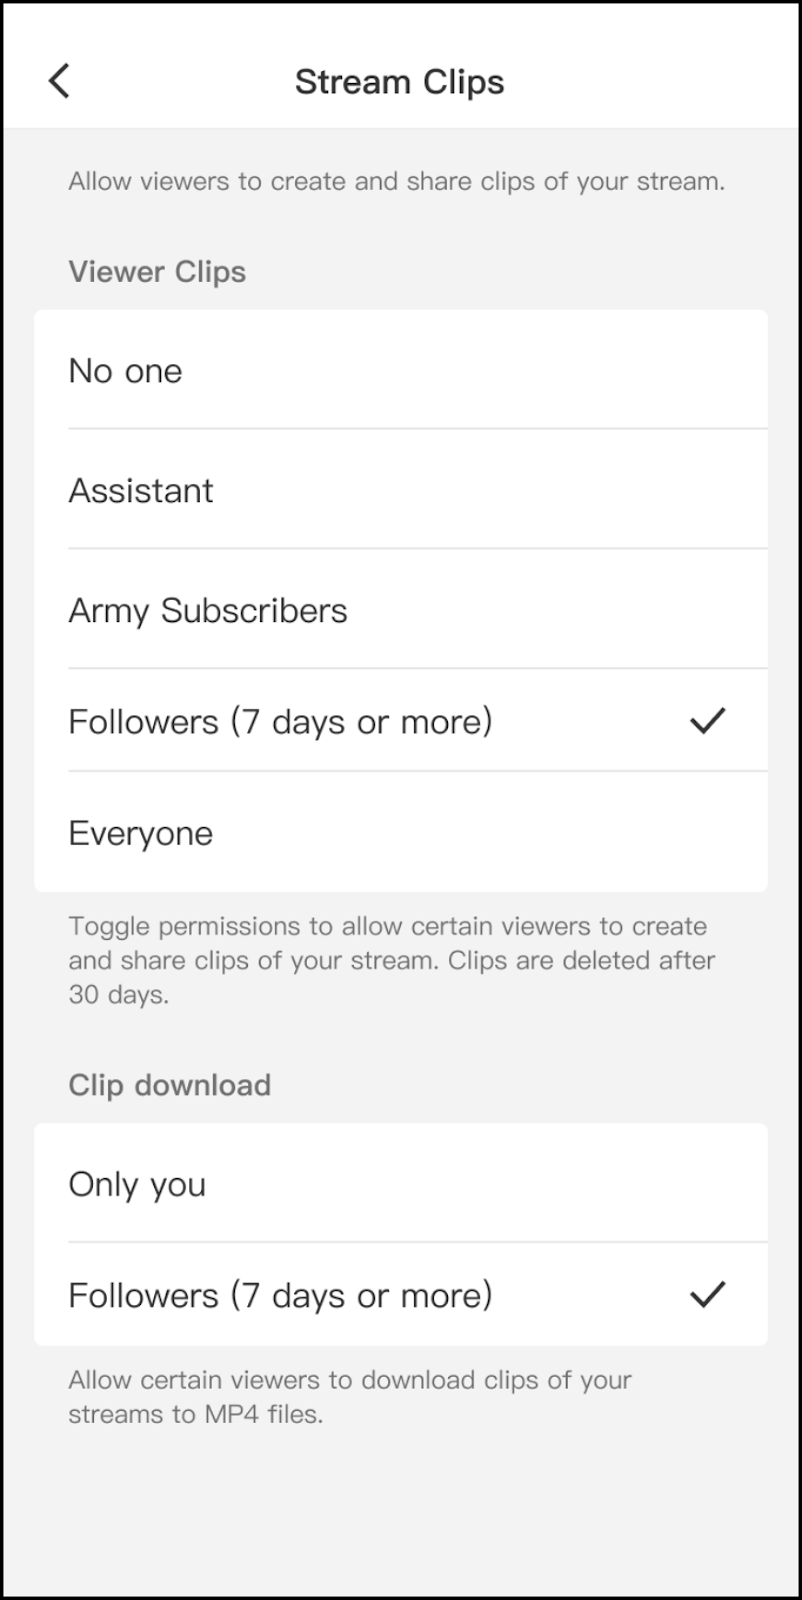The width and height of the screenshot is (802, 1600).
Task: Click the Clip download section header
Action: [x=170, y=1085]
